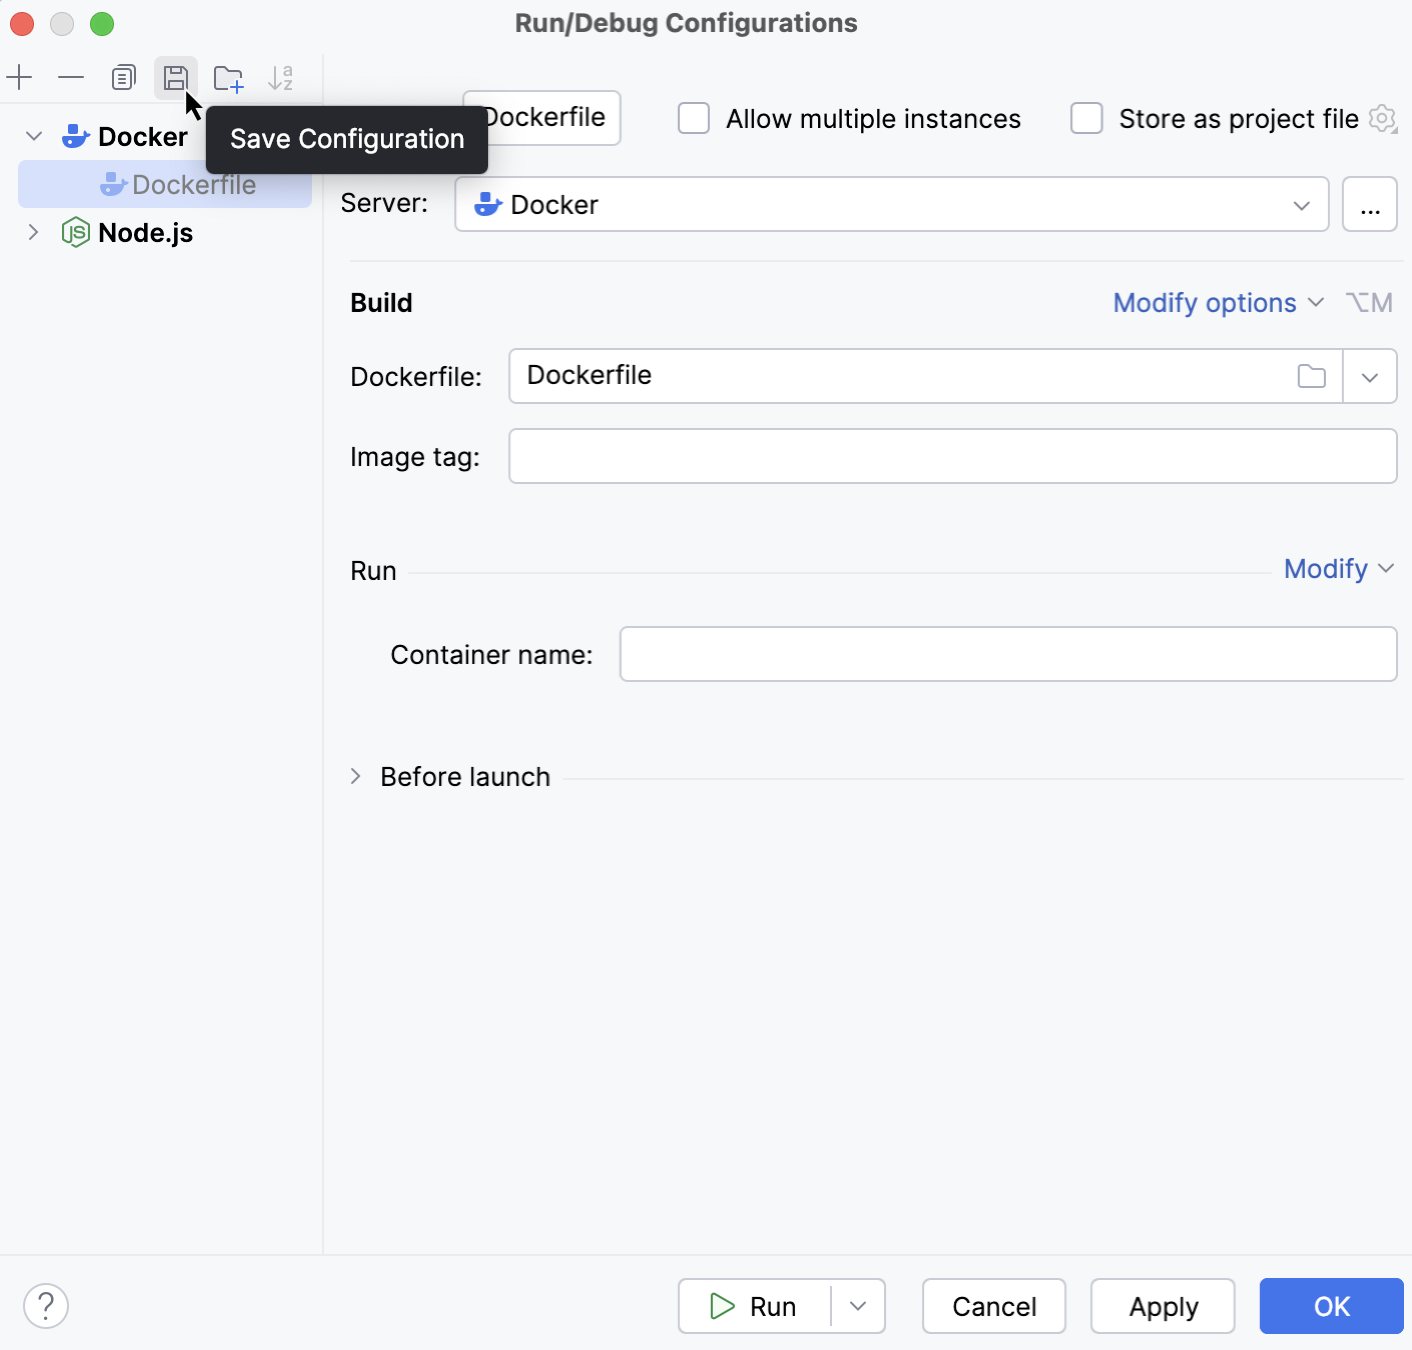
Task: Add a new run configuration
Action: [x=20, y=77]
